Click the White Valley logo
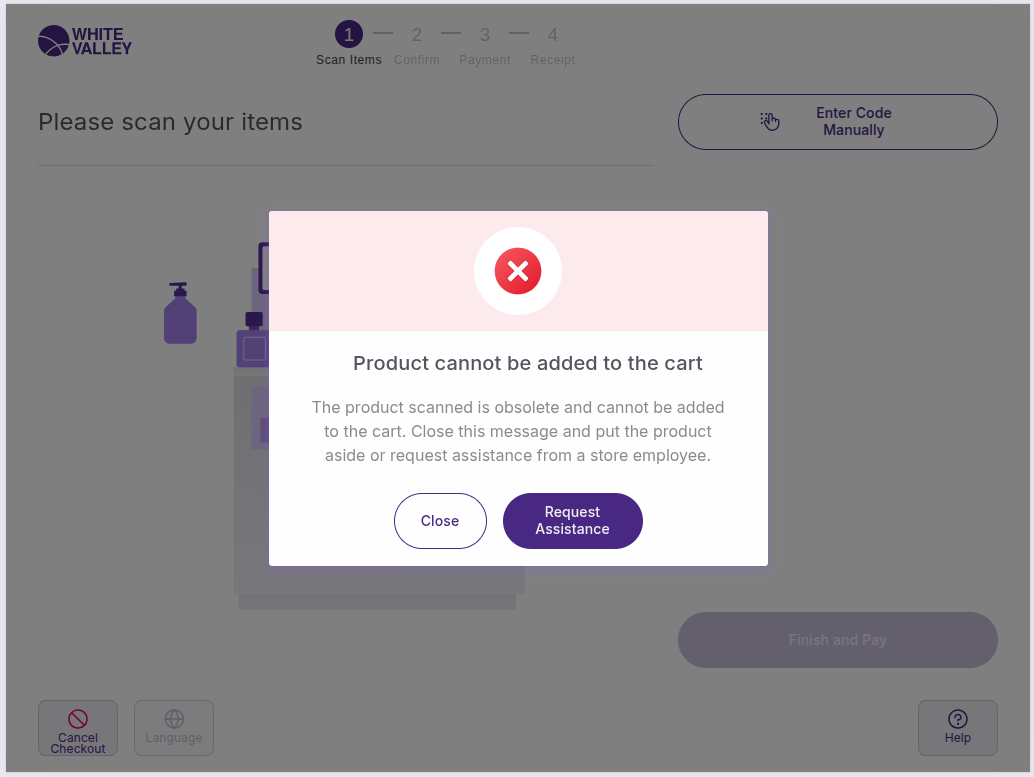 (84, 41)
